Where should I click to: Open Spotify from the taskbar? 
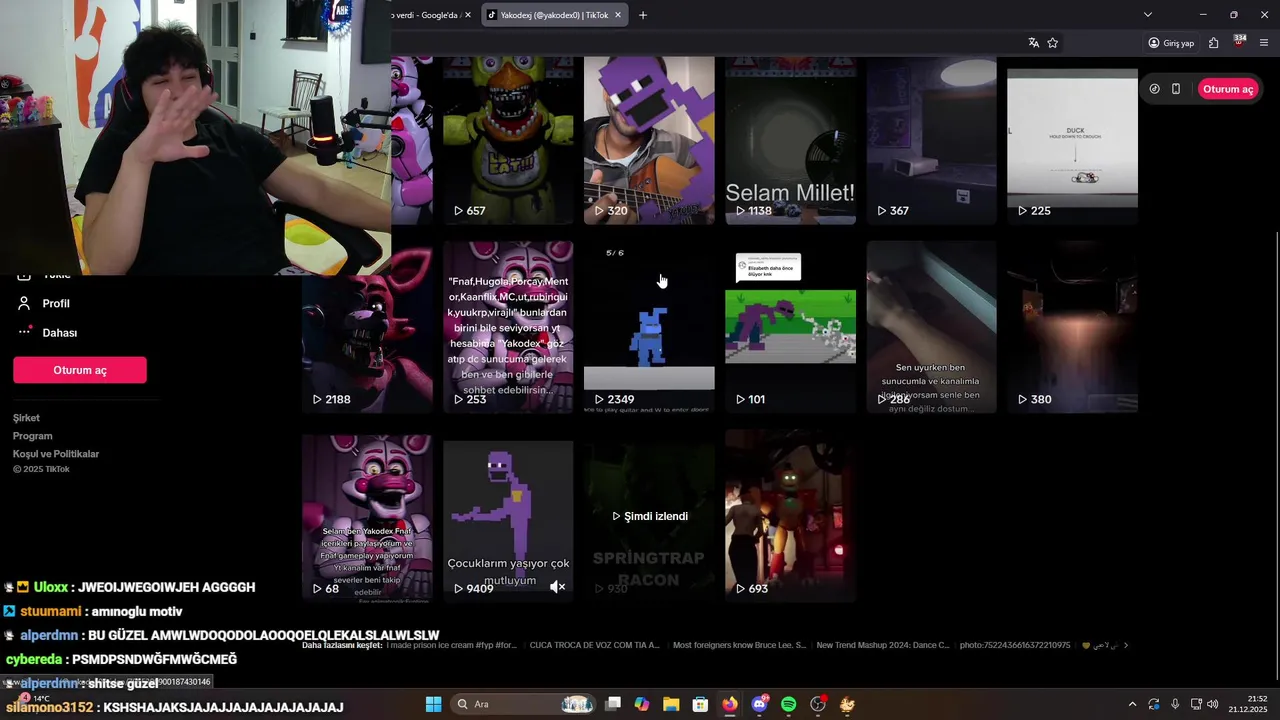click(x=788, y=704)
